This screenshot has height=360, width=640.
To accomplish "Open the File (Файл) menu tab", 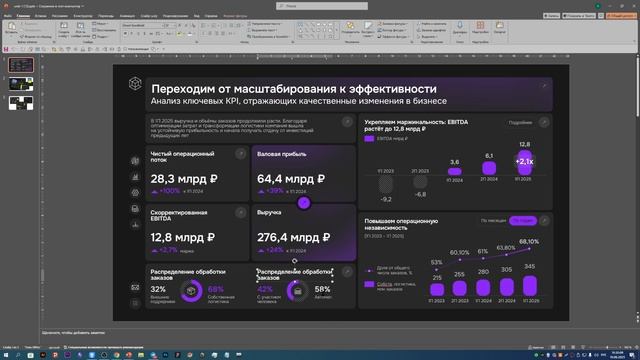I will [x=8, y=16].
